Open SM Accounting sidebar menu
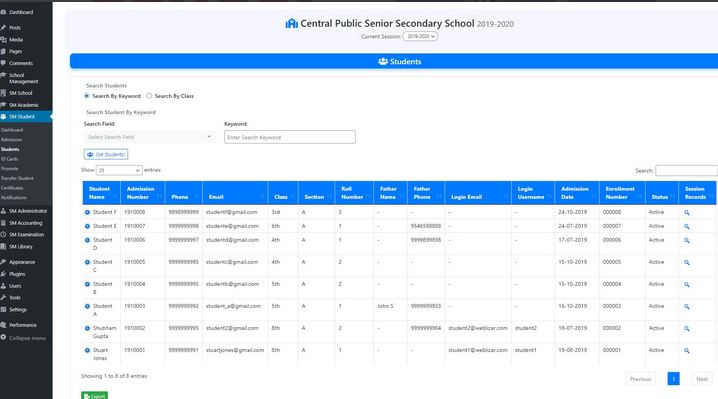 [26, 223]
